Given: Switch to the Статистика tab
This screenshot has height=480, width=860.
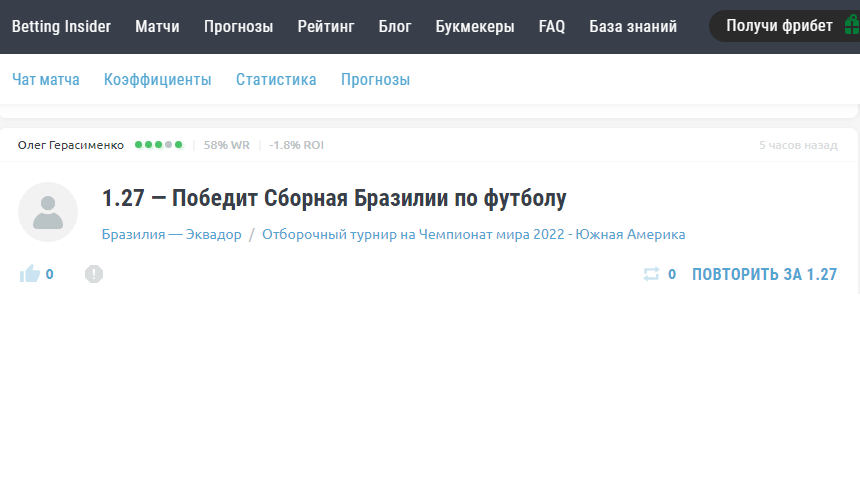Looking at the screenshot, I should pyautogui.click(x=276, y=80).
